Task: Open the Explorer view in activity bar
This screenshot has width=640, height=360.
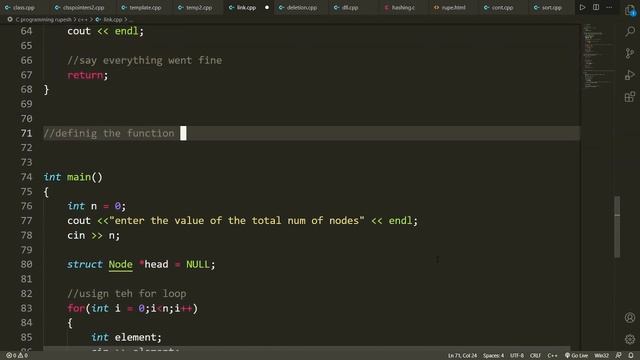Action: click(630, 10)
